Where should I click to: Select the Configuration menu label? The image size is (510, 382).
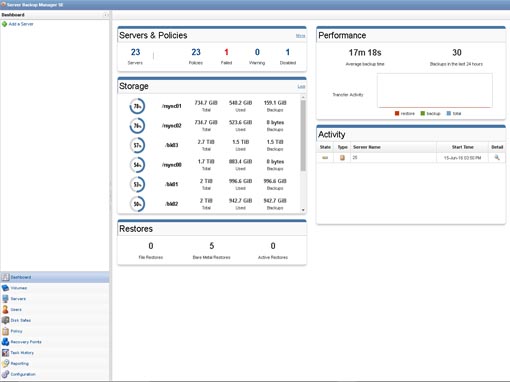click(x=23, y=374)
